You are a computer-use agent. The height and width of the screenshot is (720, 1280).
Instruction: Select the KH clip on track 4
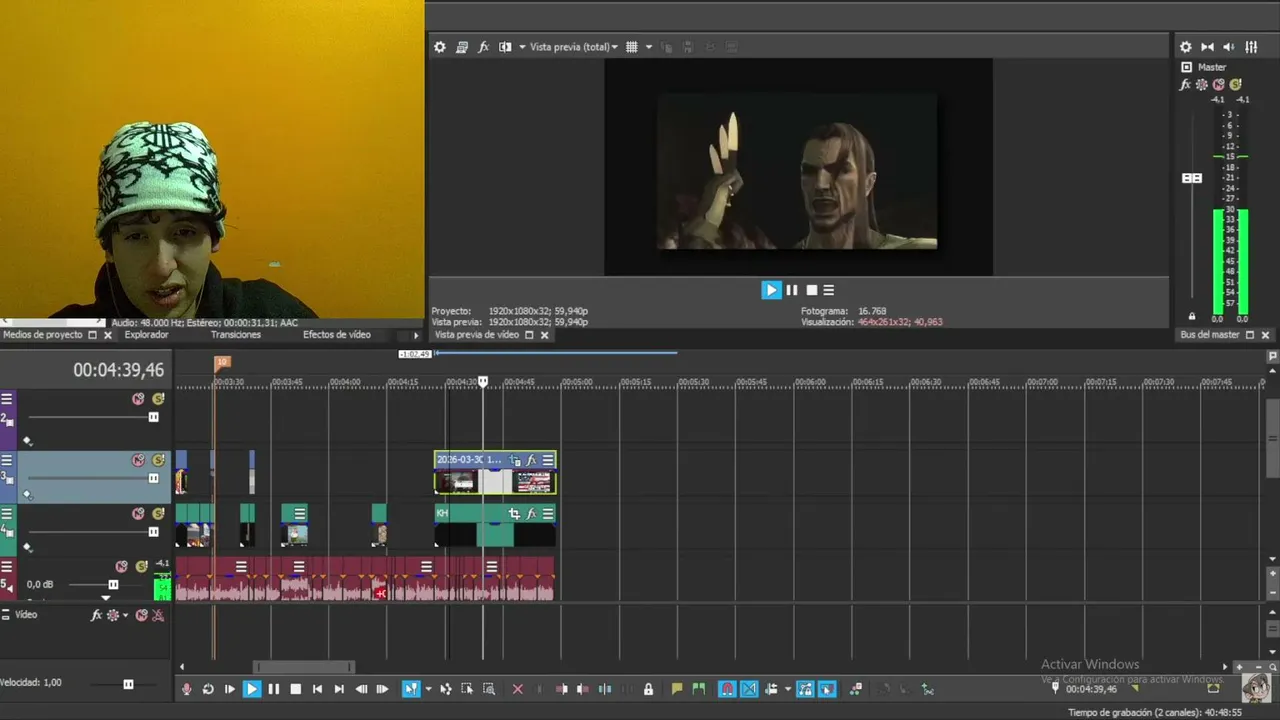[495, 527]
